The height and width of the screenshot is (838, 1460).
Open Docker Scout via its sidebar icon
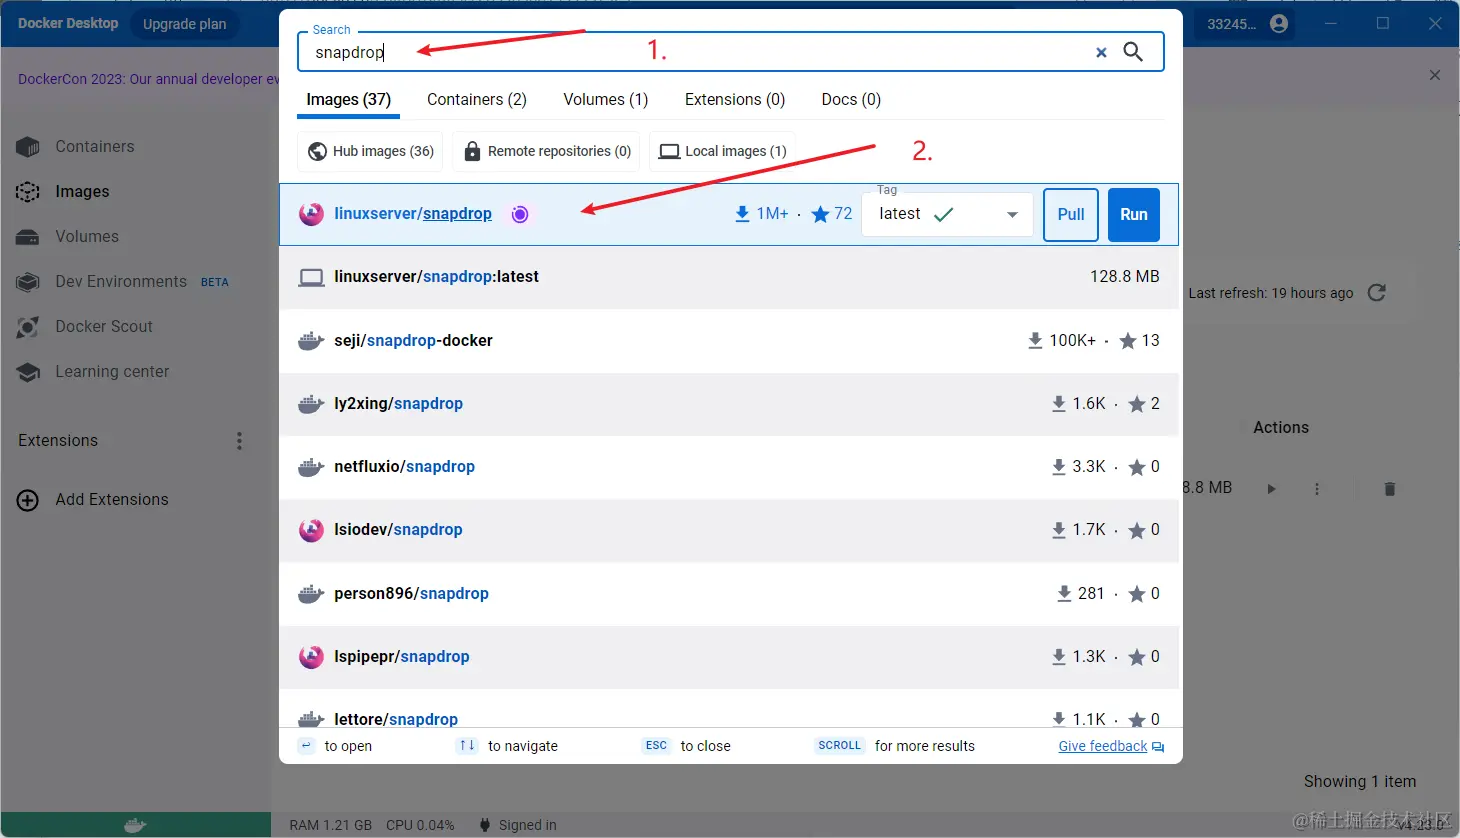[28, 327]
